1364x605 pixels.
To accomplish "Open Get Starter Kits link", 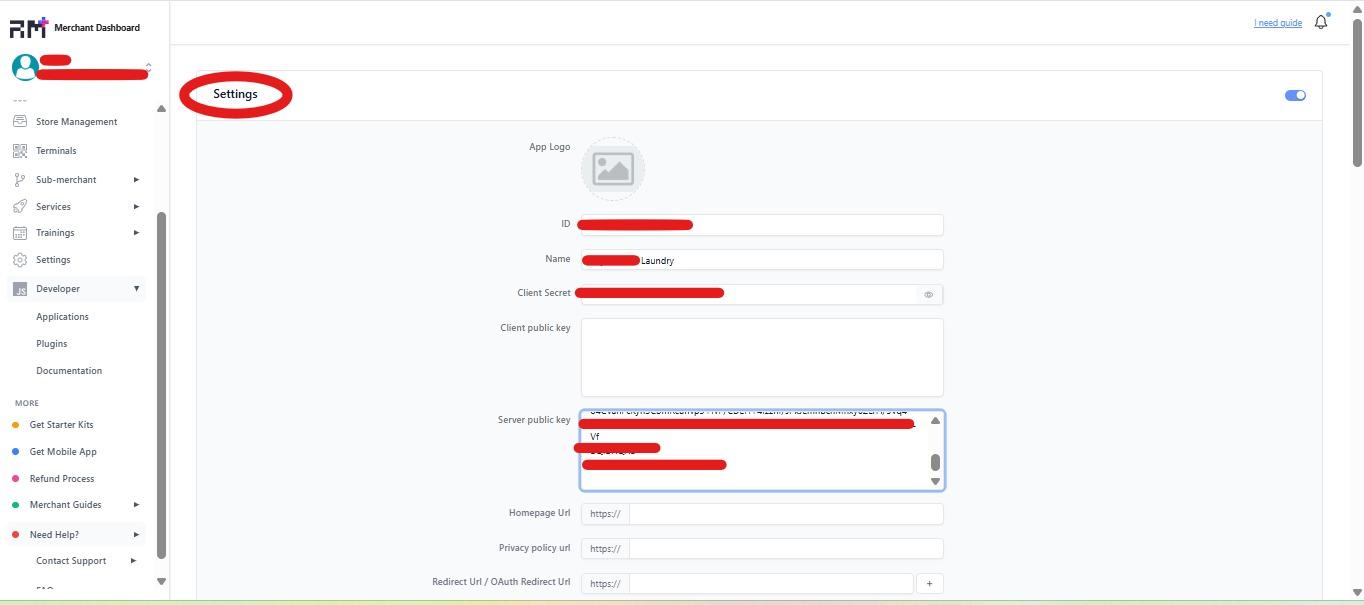I will tap(61, 424).
